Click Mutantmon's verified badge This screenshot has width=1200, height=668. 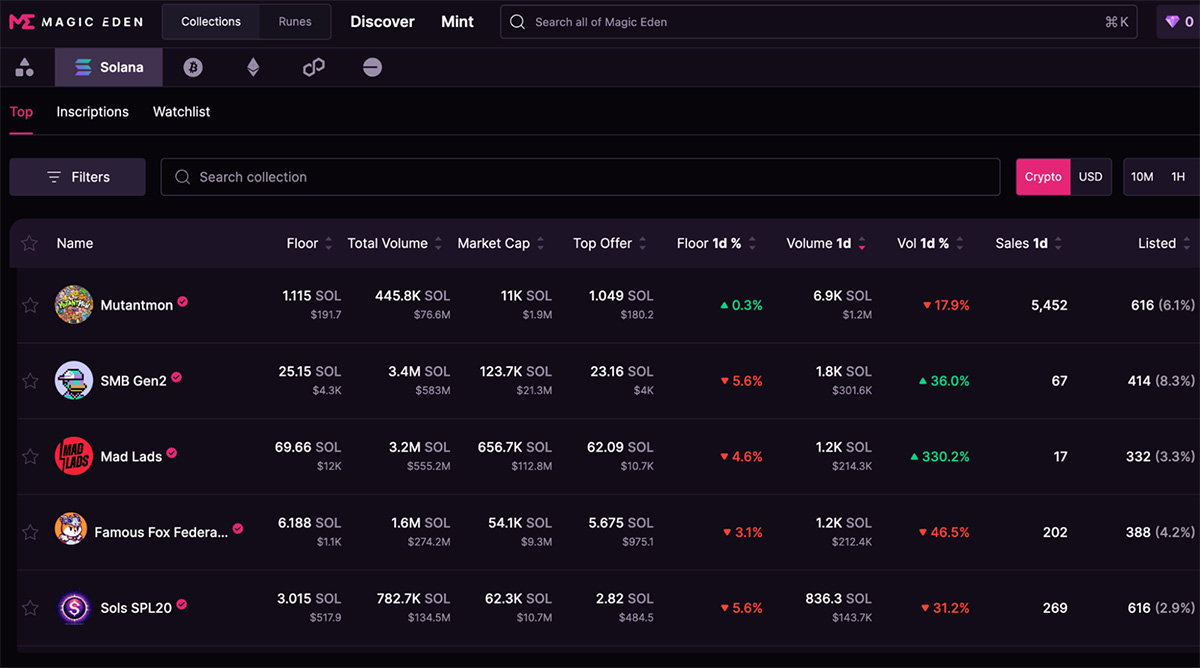pyautogui.click(x=182, y=302)
